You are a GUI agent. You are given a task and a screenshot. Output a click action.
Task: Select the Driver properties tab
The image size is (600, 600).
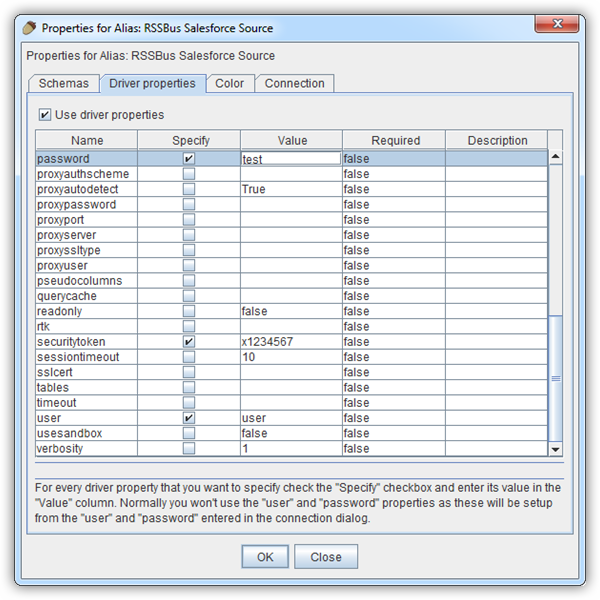click(152, 84)
